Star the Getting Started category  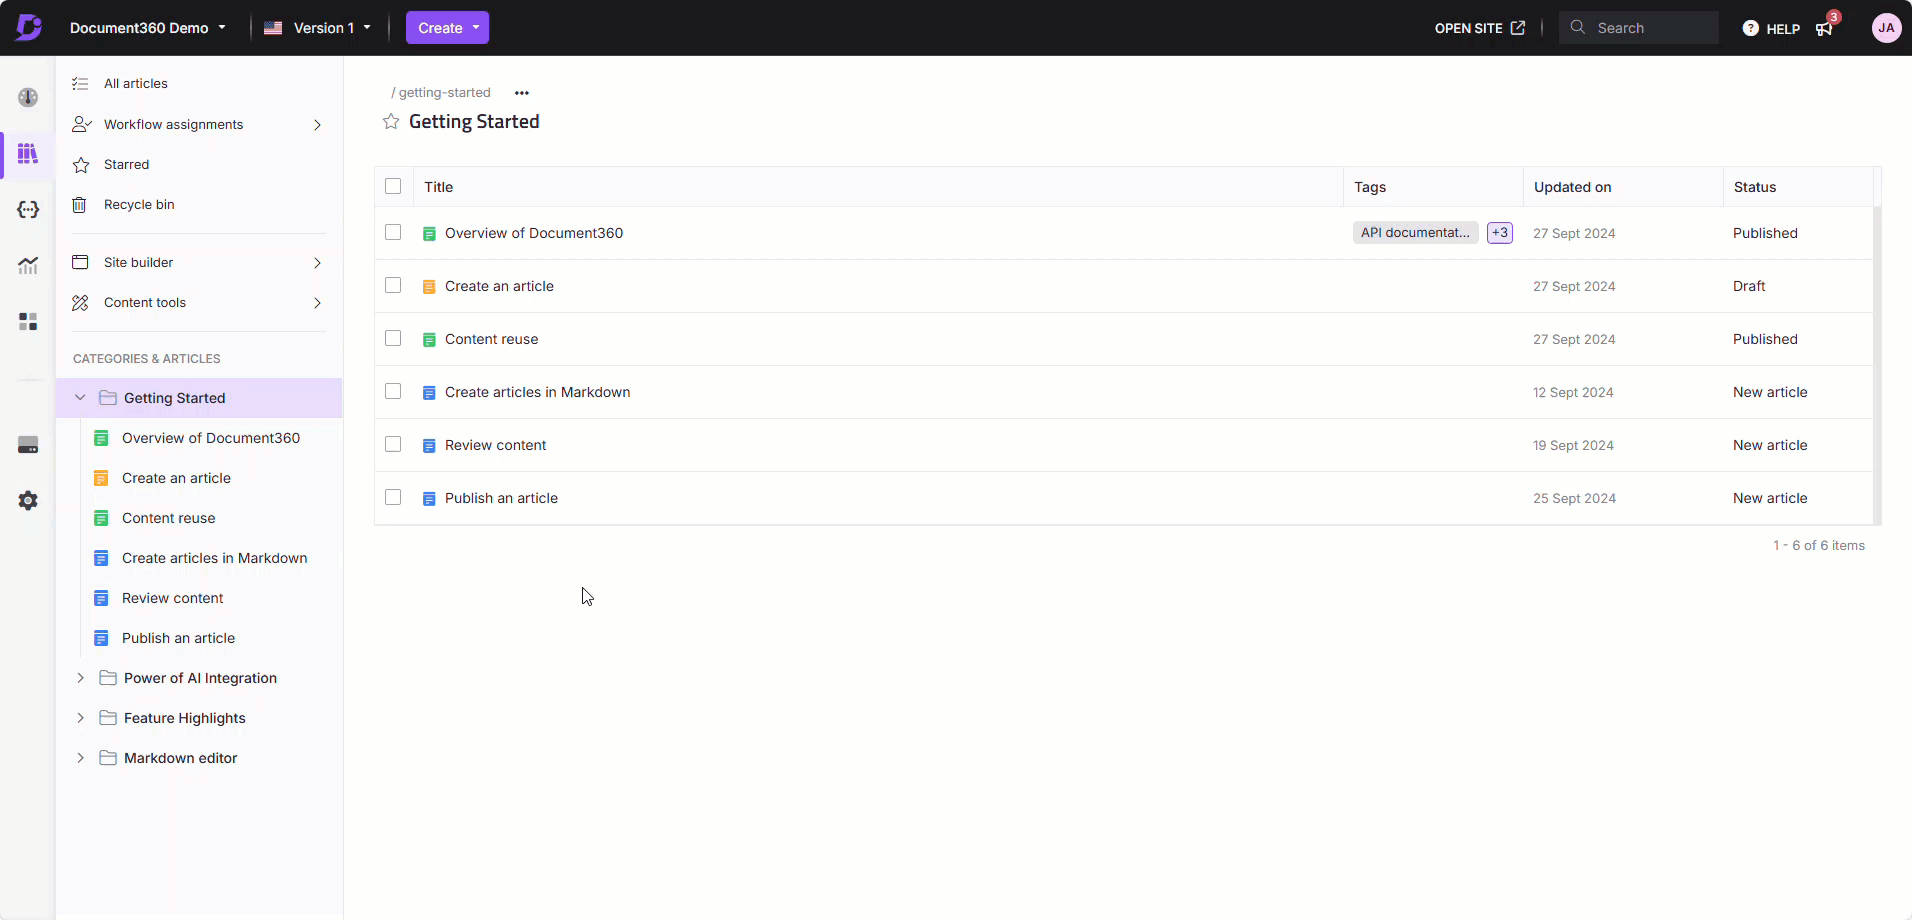tap(391, 121)
